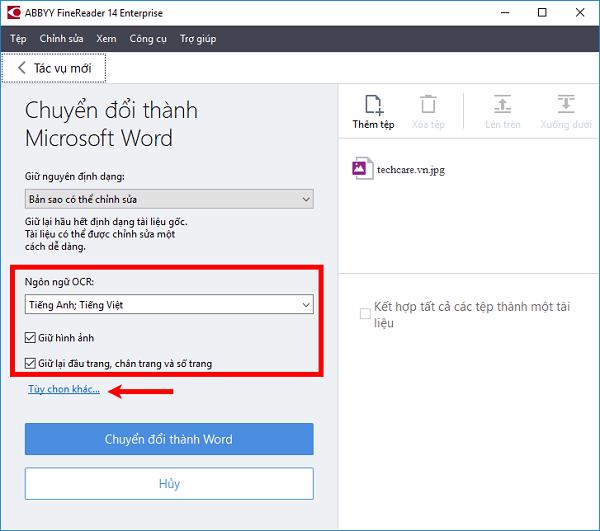Viewport: 600px width, 531px height.
Task: Open the Tùy chọn khác link
Action: point(63,390)
